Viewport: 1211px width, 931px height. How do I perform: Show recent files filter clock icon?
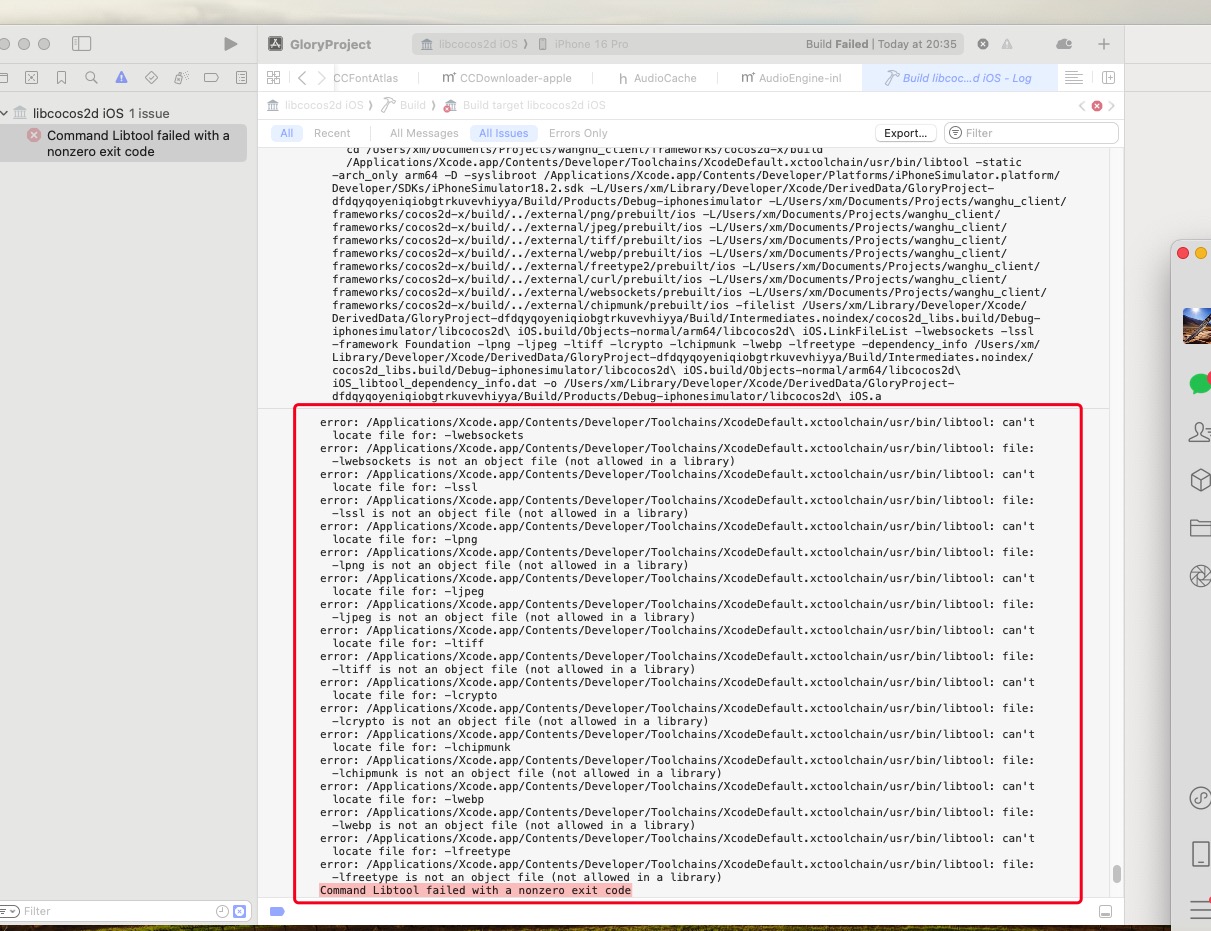point(222,911)
